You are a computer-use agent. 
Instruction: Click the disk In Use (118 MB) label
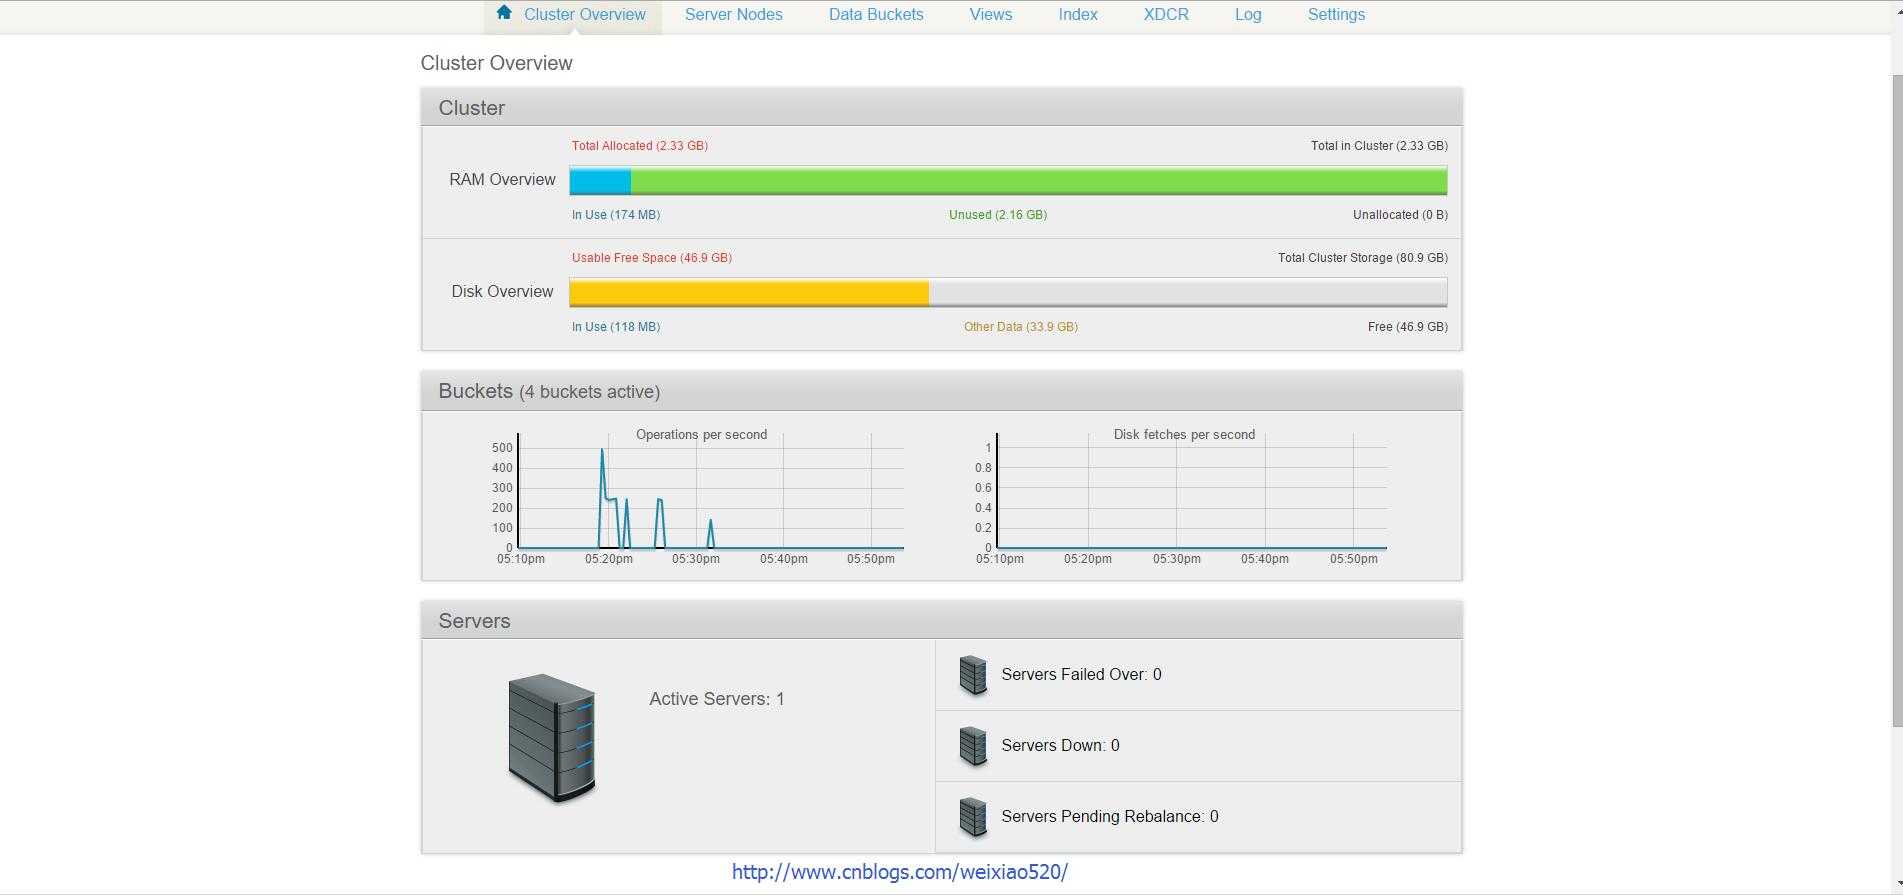(x=616, y=327)
